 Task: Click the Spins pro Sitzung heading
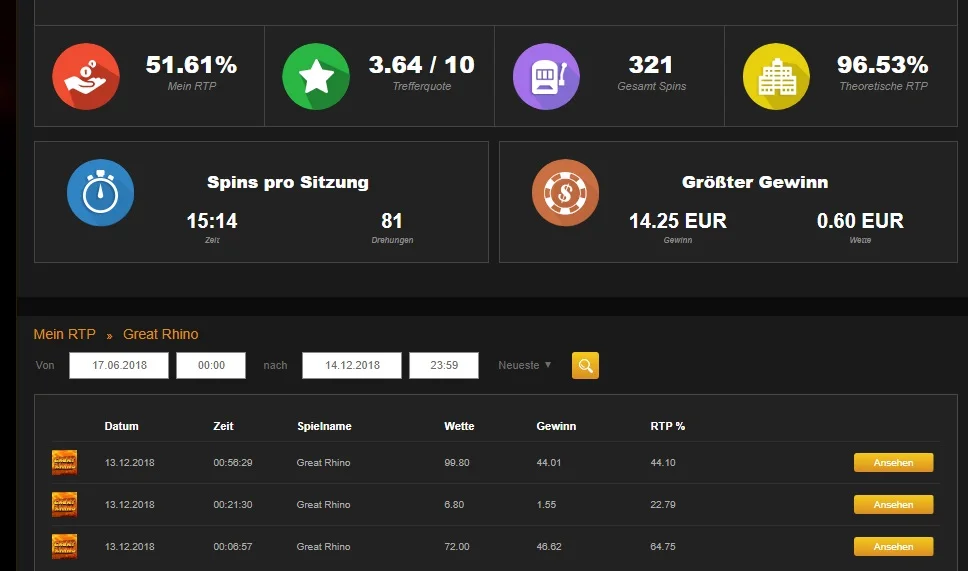tap(288, 182)
